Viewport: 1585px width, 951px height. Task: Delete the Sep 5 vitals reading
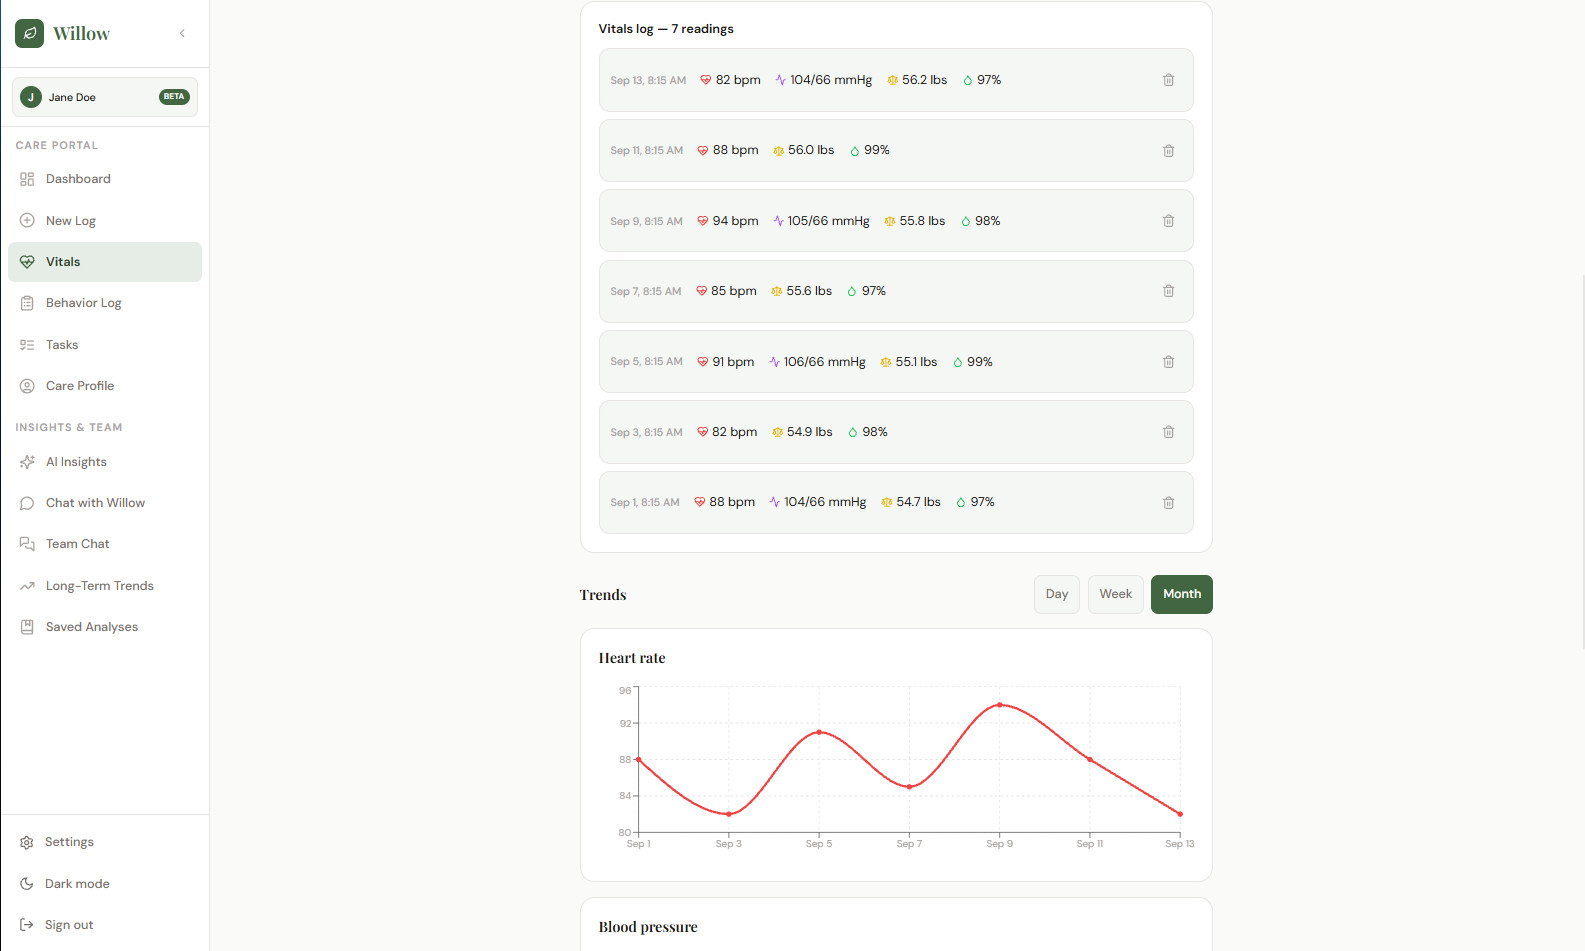[x=1168, y=362]
